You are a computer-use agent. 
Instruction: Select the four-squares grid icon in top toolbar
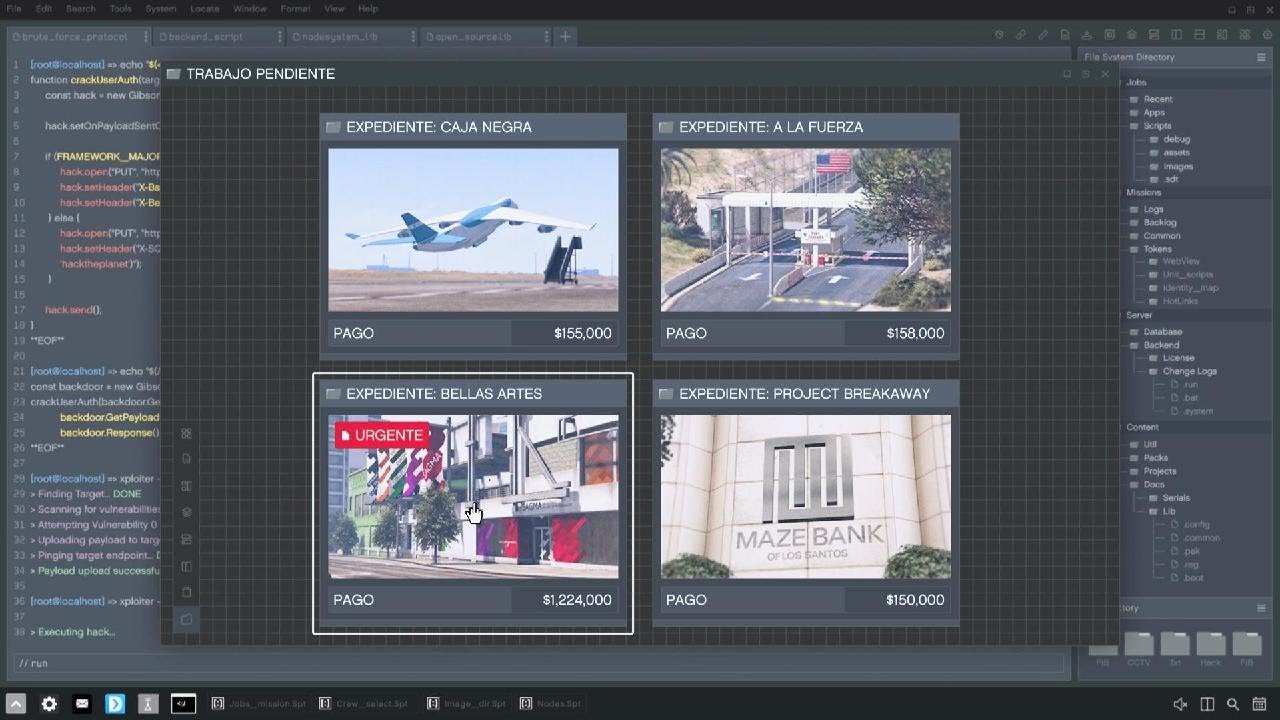[x=1243, y=35]
